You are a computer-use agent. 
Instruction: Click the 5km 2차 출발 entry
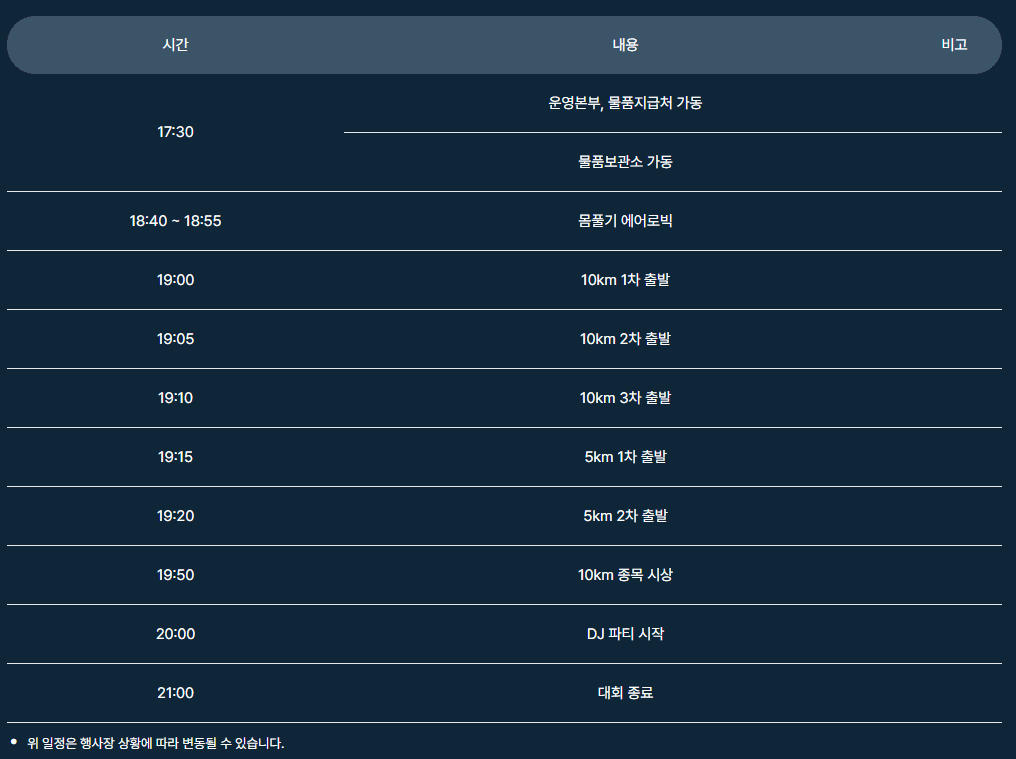[x=625, y=516]
